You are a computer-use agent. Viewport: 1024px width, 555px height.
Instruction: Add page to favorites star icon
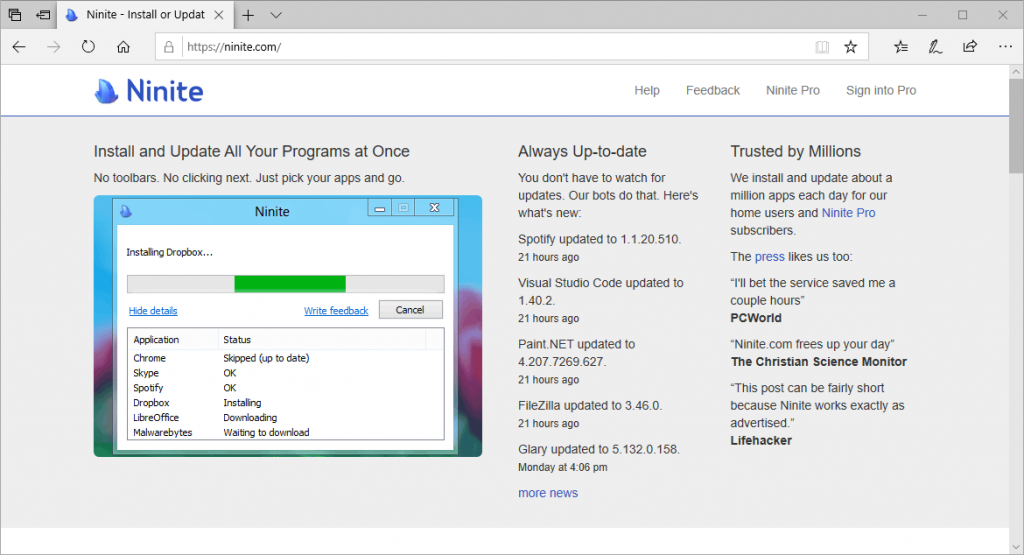tap(850, 47)
